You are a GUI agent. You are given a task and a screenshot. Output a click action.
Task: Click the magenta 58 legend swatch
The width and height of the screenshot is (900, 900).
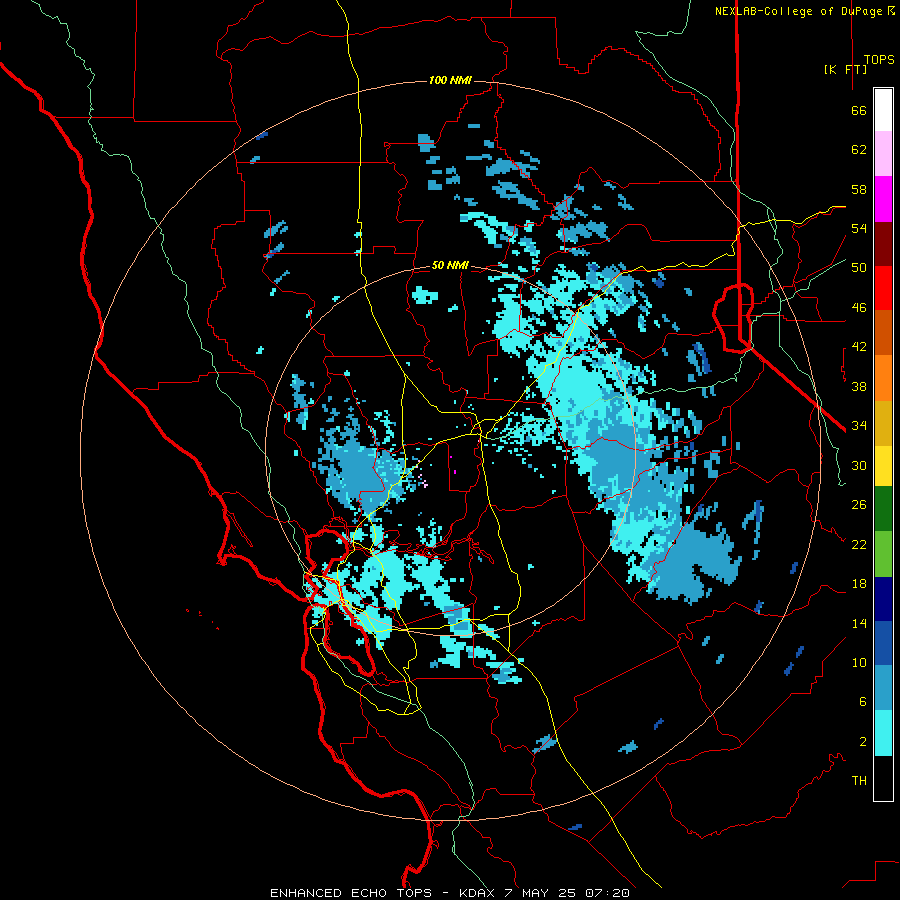tap(883, 199)
